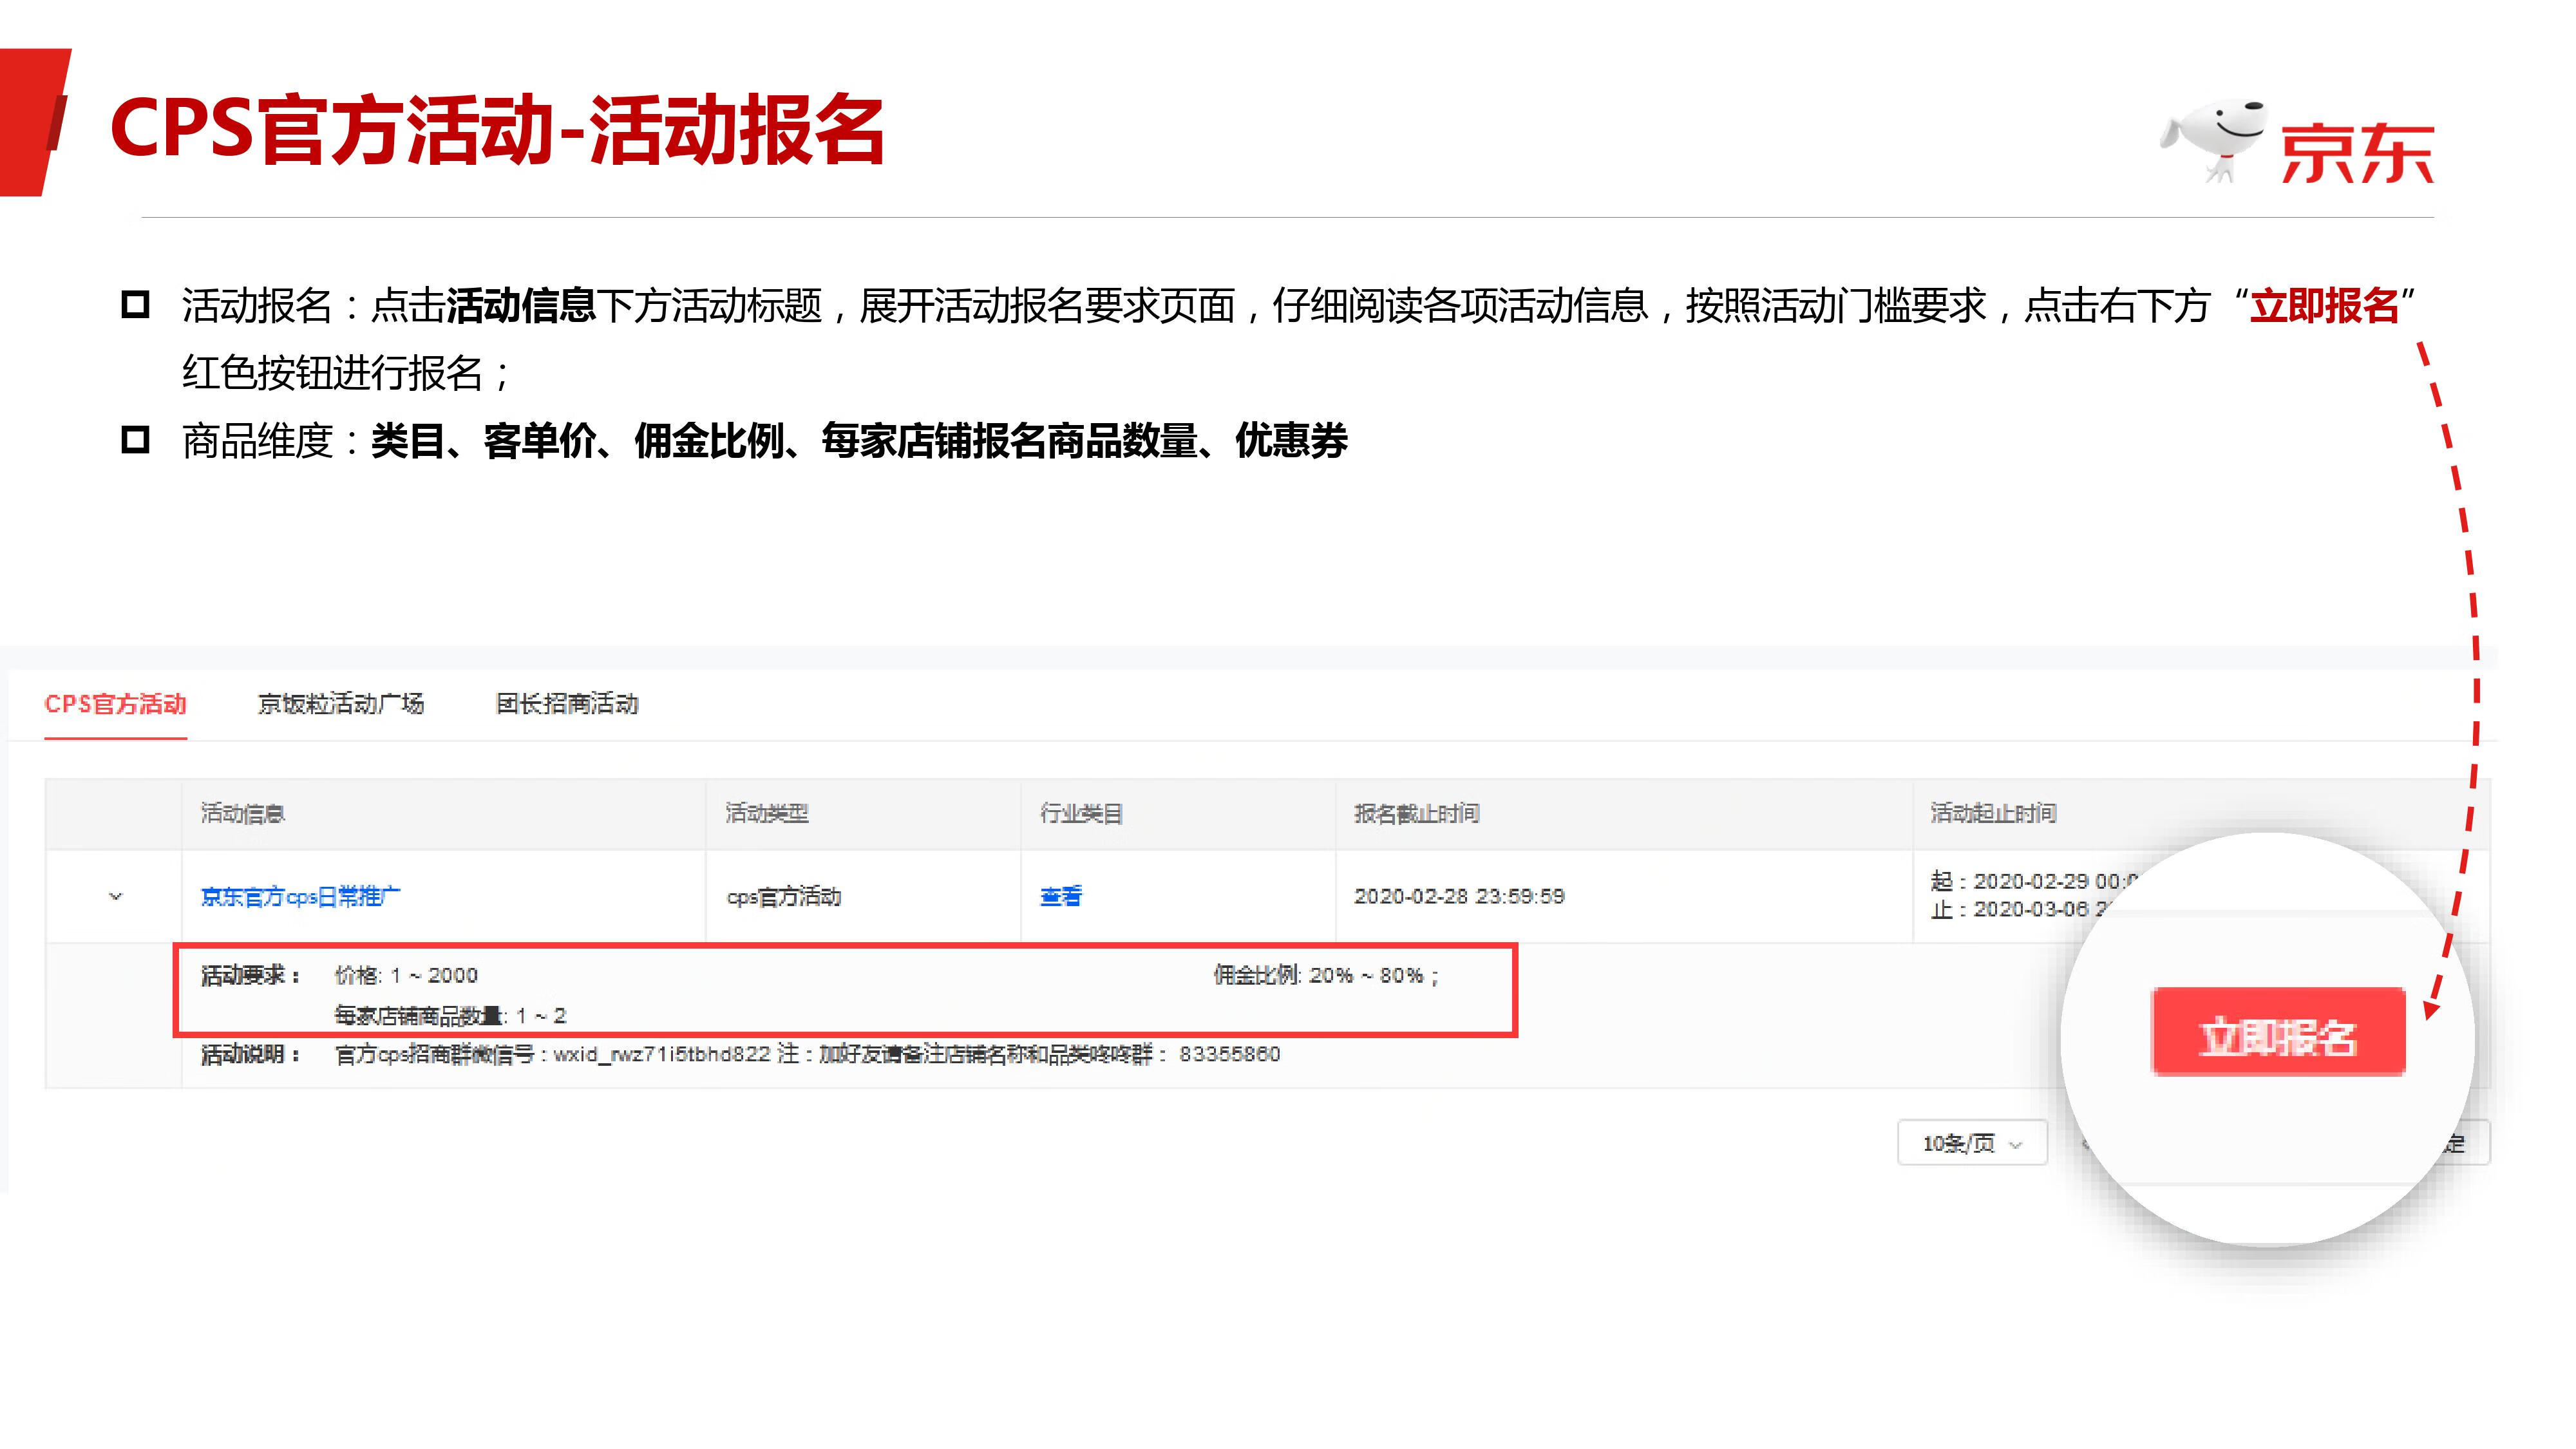Click the 每家店铺商品数量: 1 ~ 2 text
This screenshot has width=2576, height=1449.
[x=450, y=1016]
